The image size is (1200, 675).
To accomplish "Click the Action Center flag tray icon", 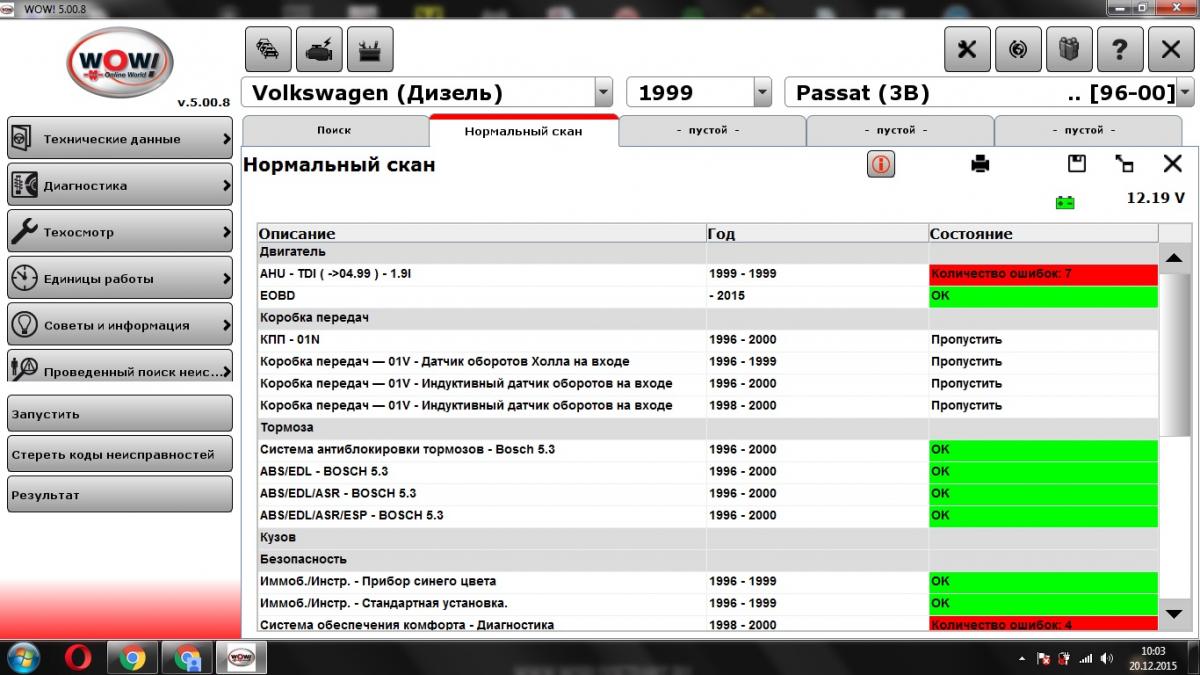I will [1043, 659].
